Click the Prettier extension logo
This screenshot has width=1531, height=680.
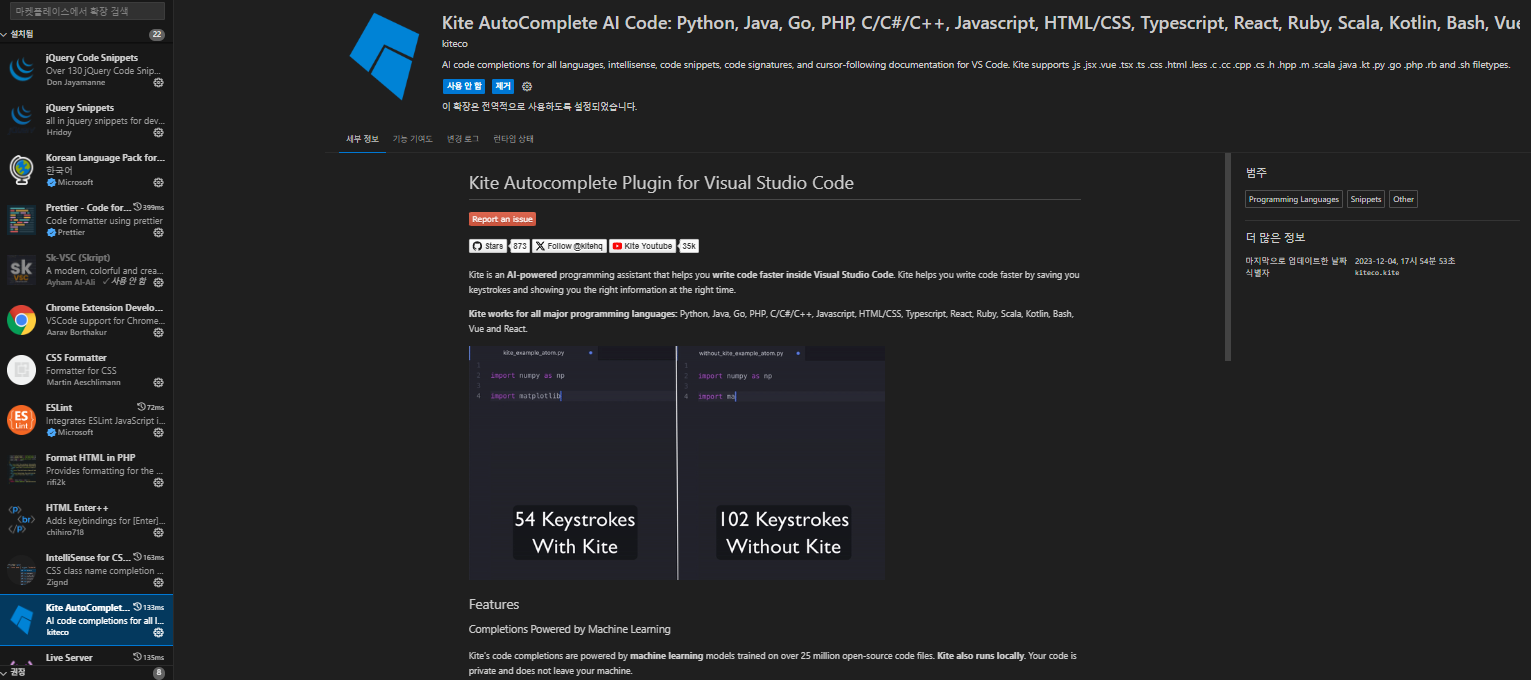coord(22,220)
